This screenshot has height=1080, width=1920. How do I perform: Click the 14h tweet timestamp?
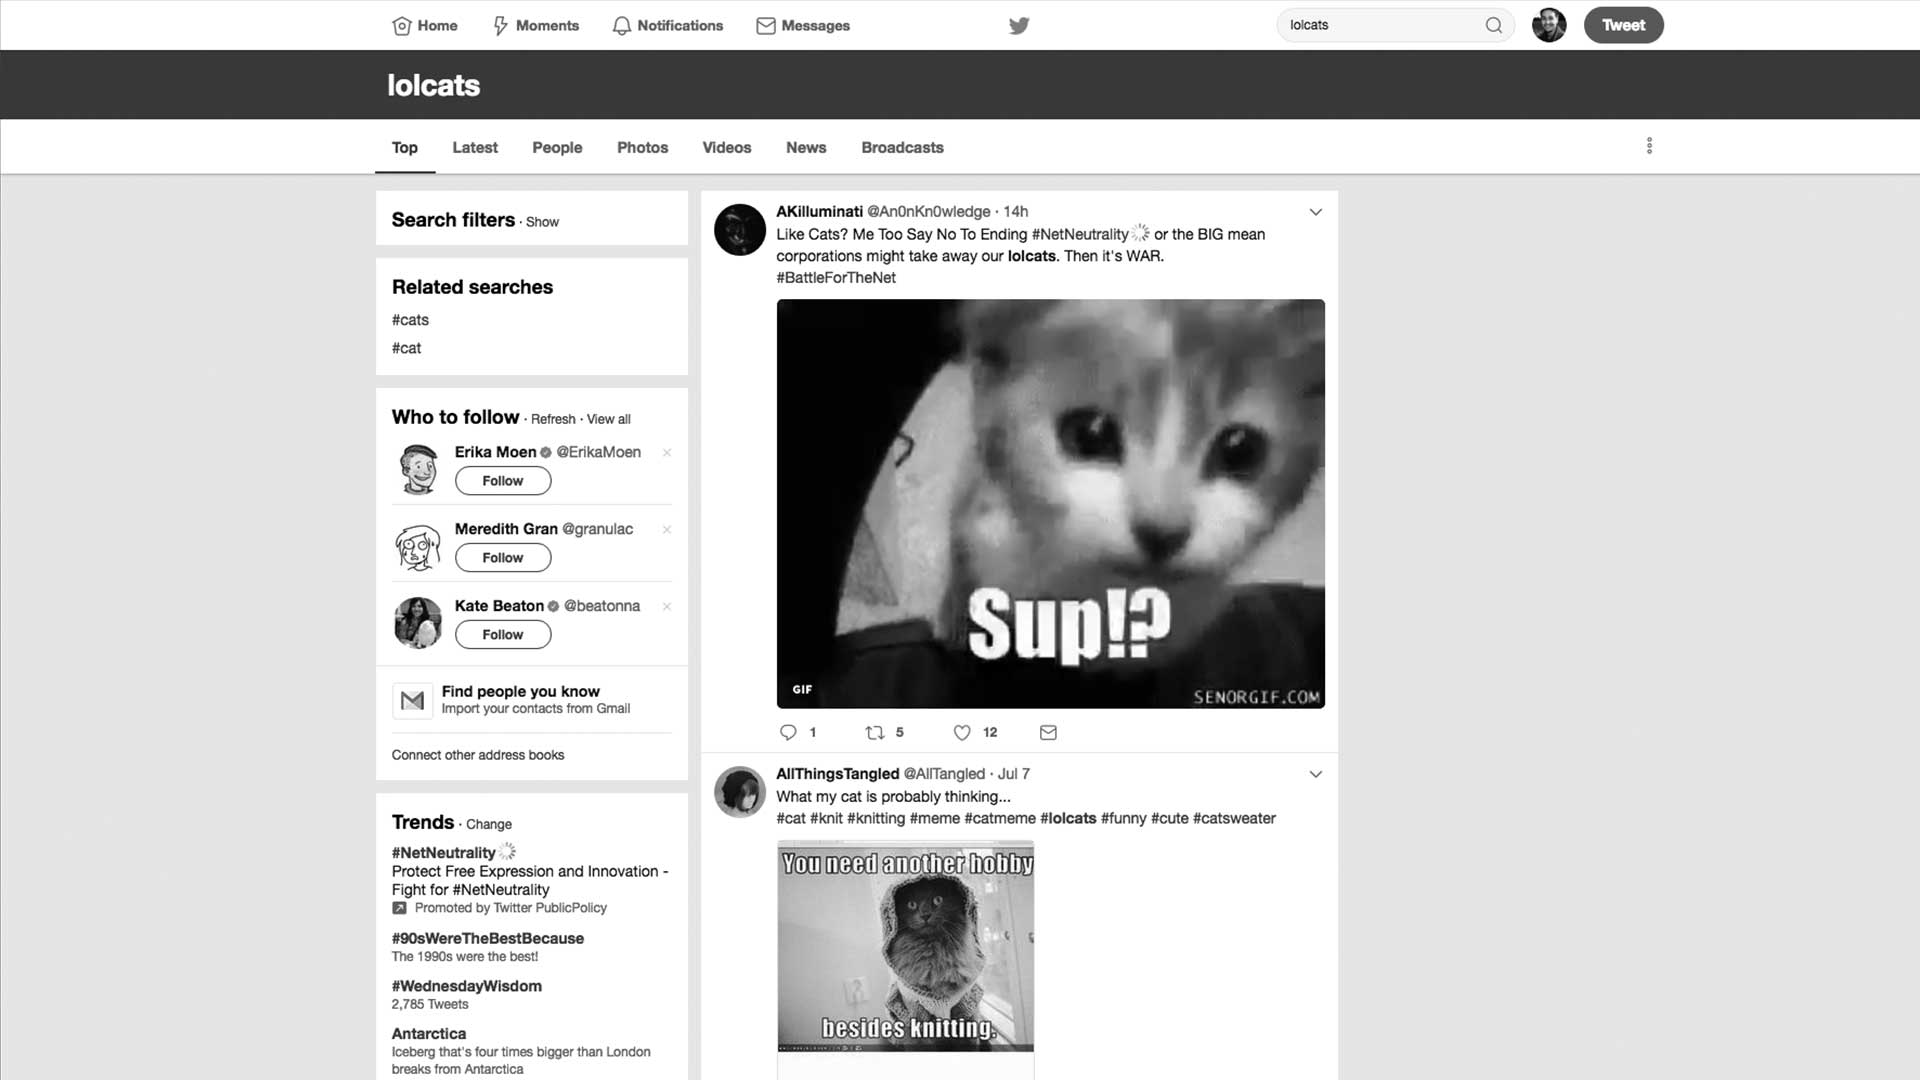click(1016, 212)
